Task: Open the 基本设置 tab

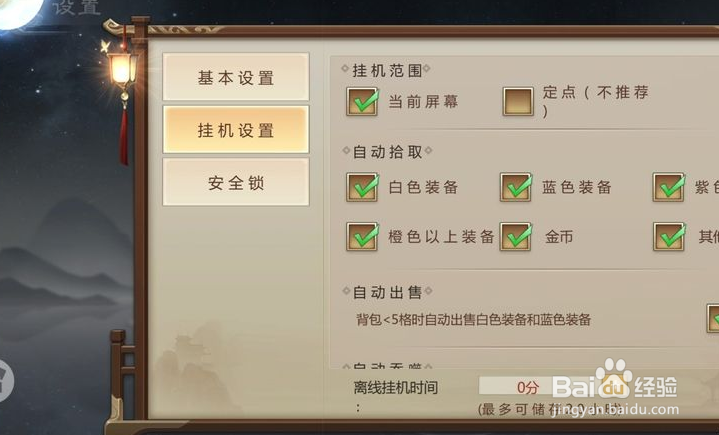Action: [236, 77]
